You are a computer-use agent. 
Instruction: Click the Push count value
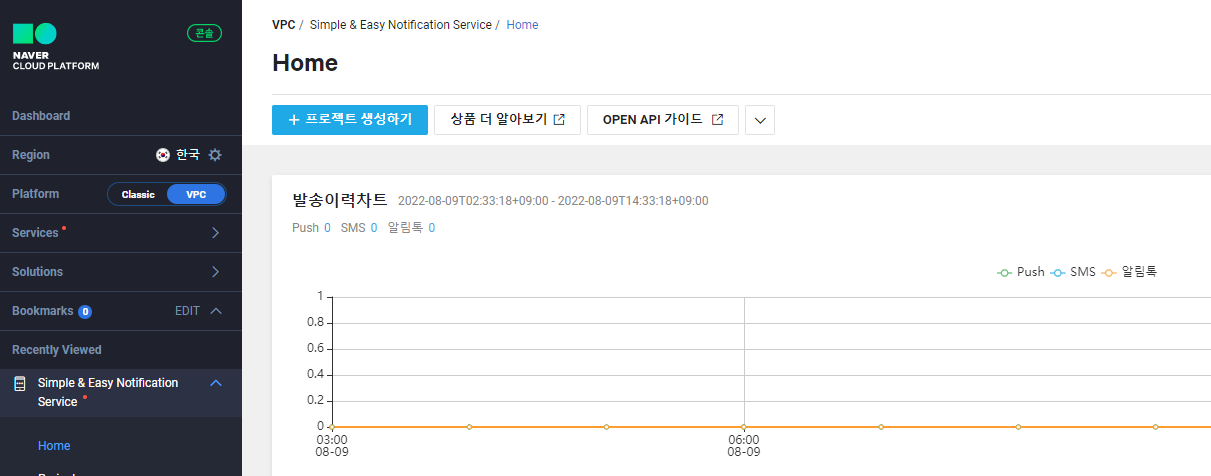[327, 228]
